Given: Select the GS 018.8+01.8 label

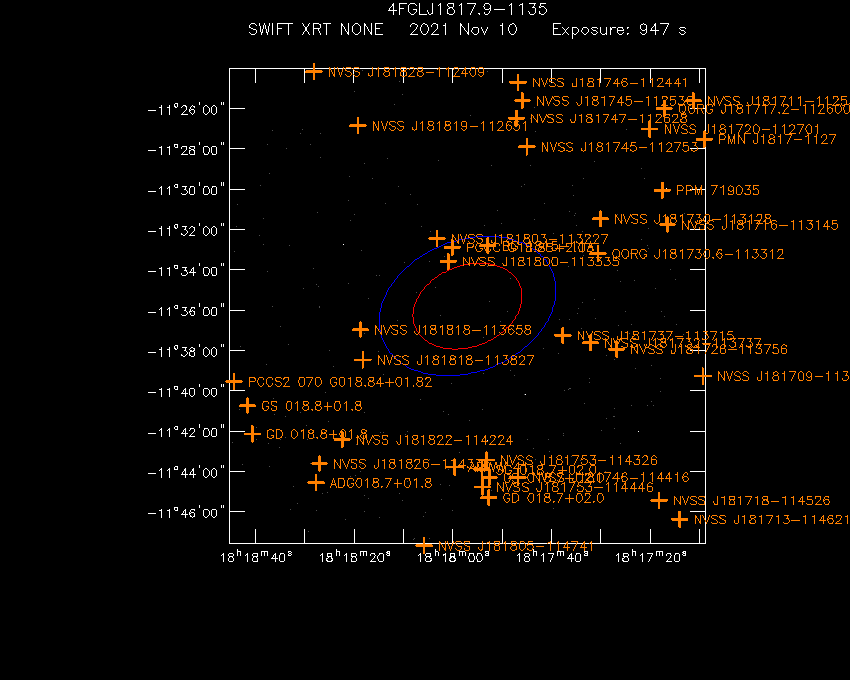Looking at the screenshot, I should 311,406.
